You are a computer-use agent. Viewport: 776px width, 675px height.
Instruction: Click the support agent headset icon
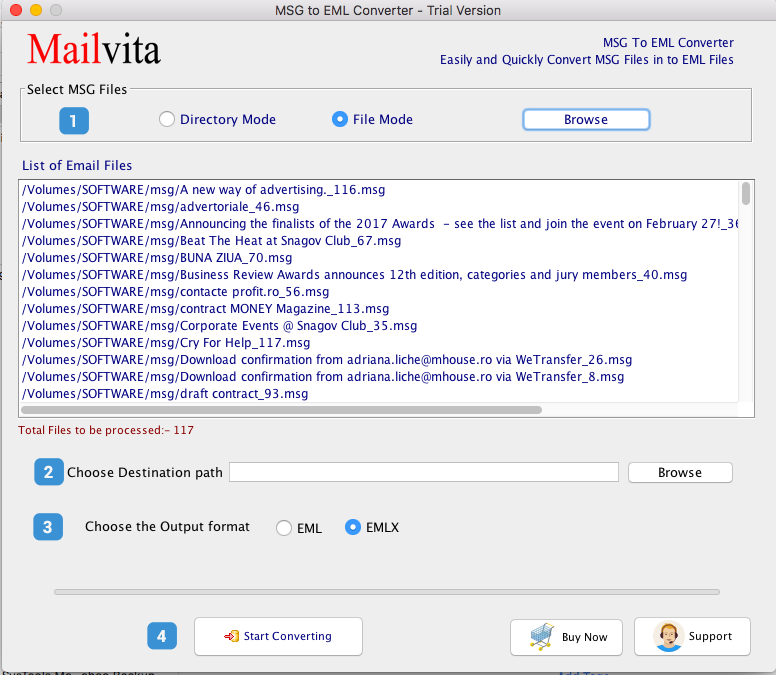tap(669, 636)
